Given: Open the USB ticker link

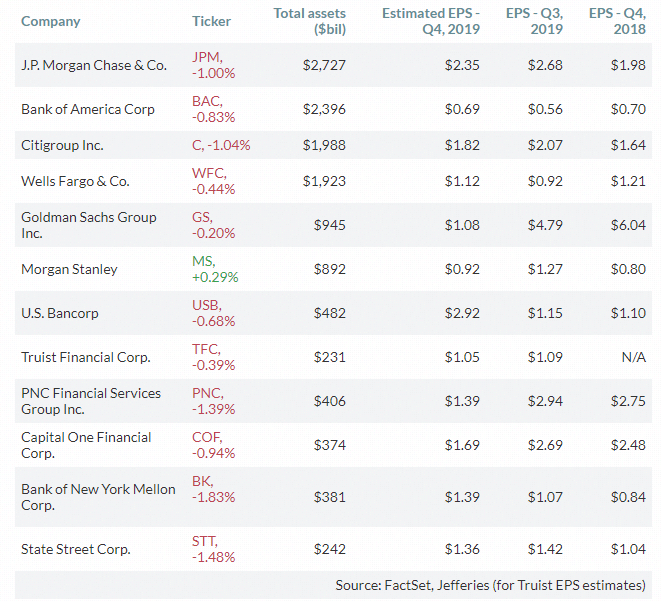Looking at the screenshot, I should 208,306.
